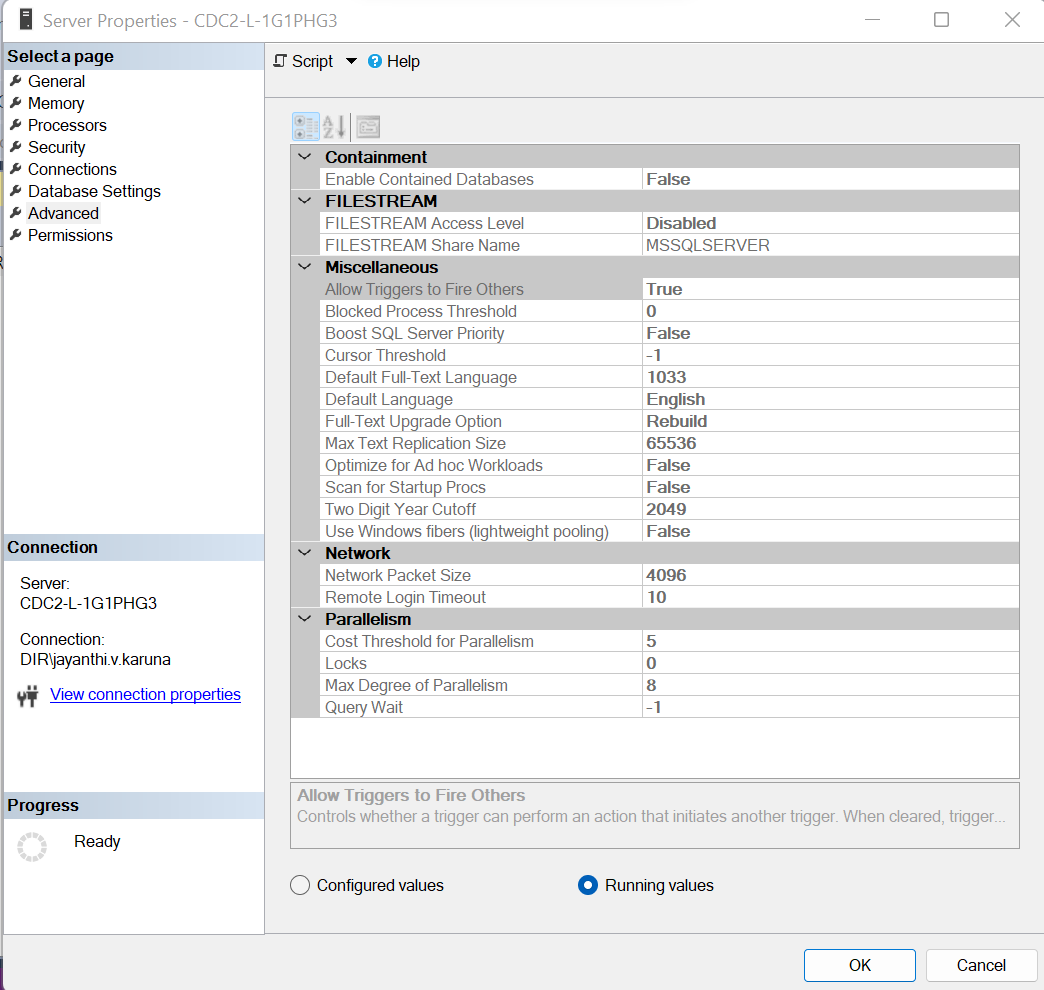Select the Scan for Startup Procs row
The image size is (1044, 990).
coord(669,487)
